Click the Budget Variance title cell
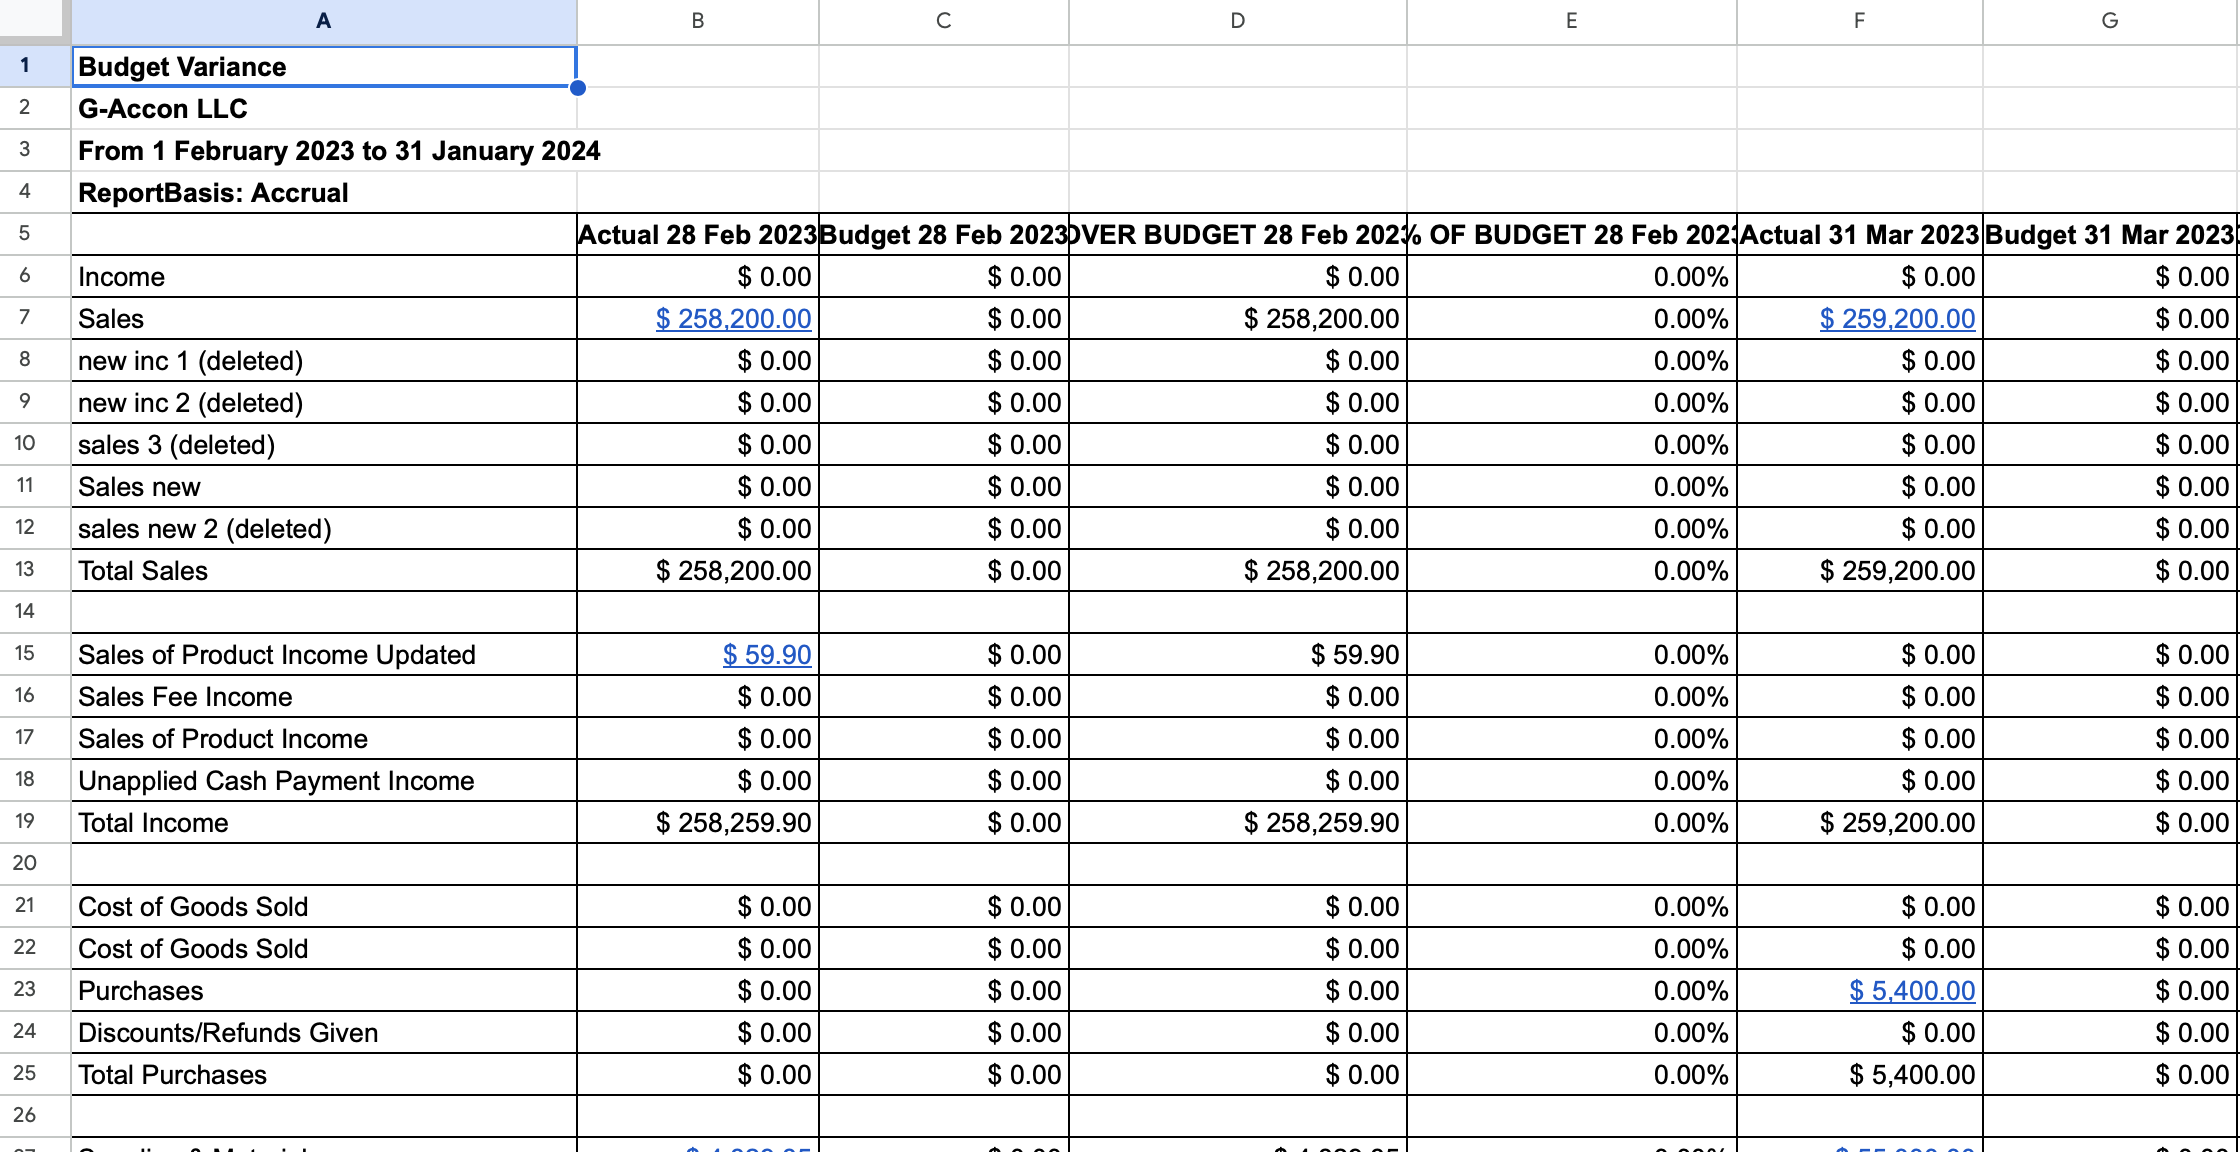 click(323, 67)
